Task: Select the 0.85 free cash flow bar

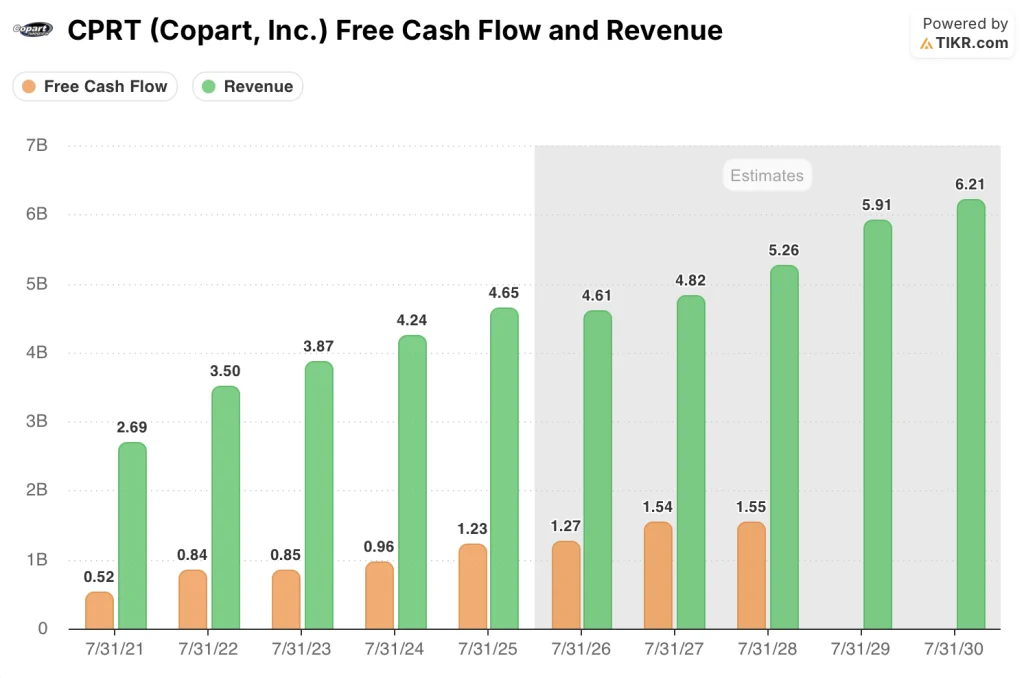Action: pyautogui.click(x=286, y=600)
